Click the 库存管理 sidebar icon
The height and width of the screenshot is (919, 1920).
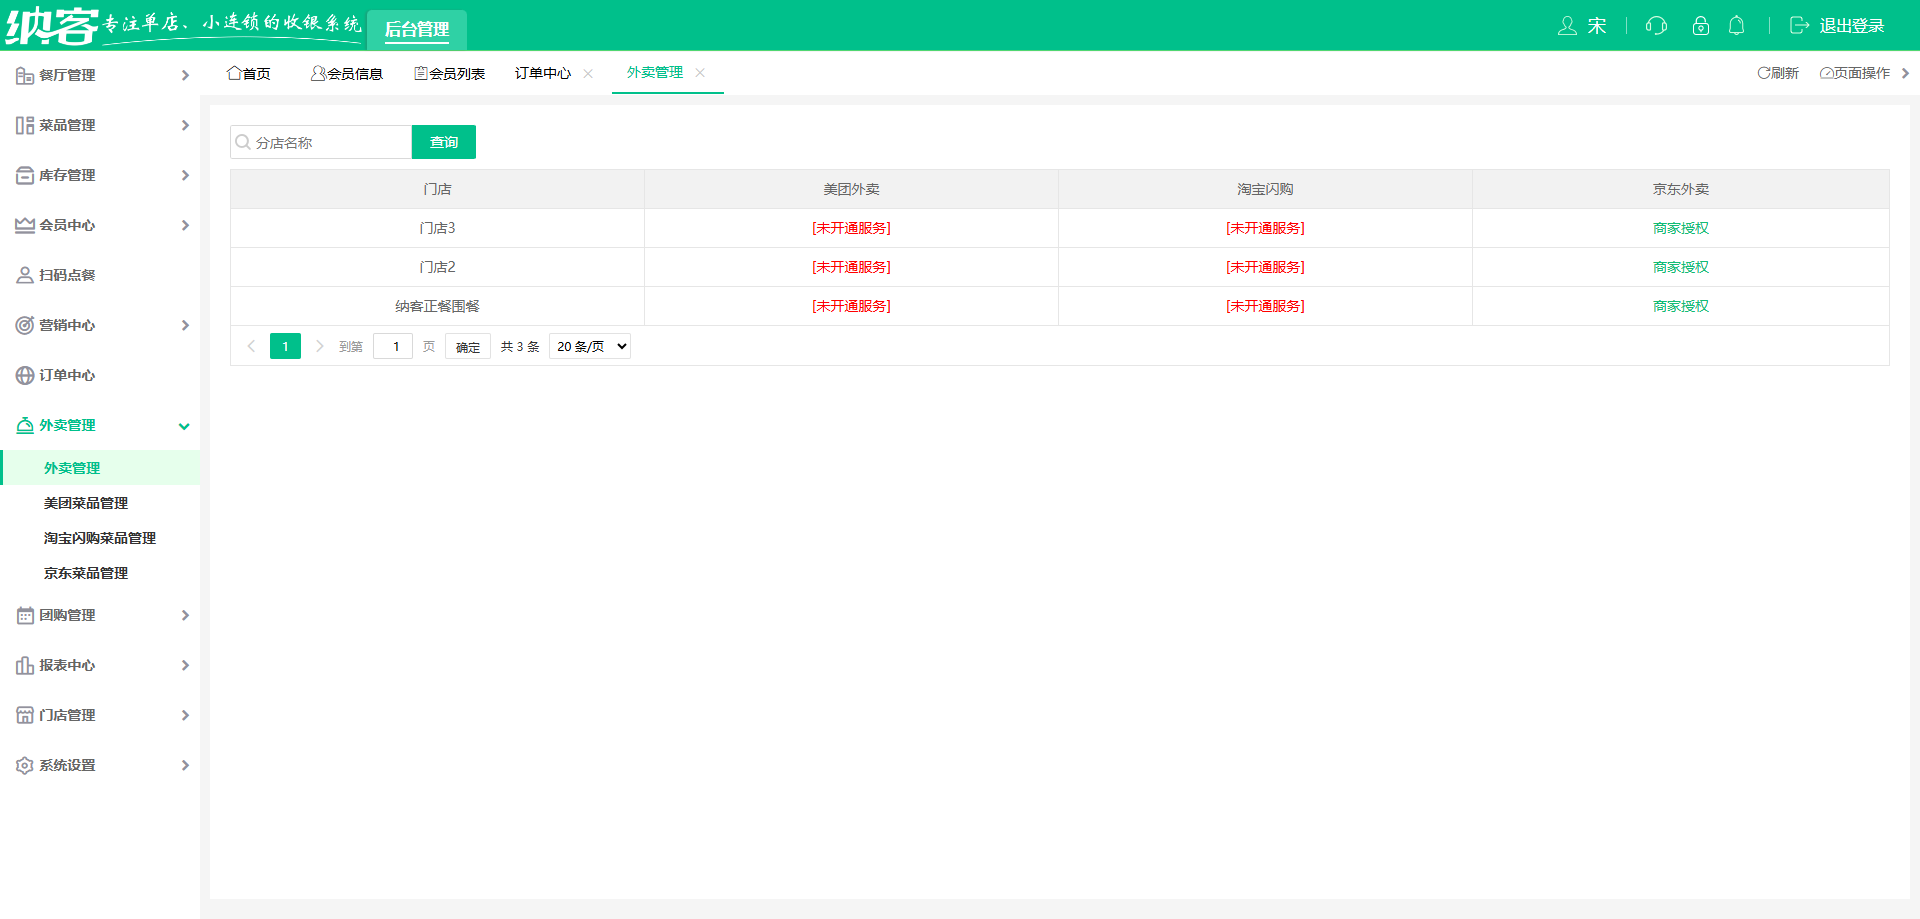pyautogui.click(x=25, y=175)
